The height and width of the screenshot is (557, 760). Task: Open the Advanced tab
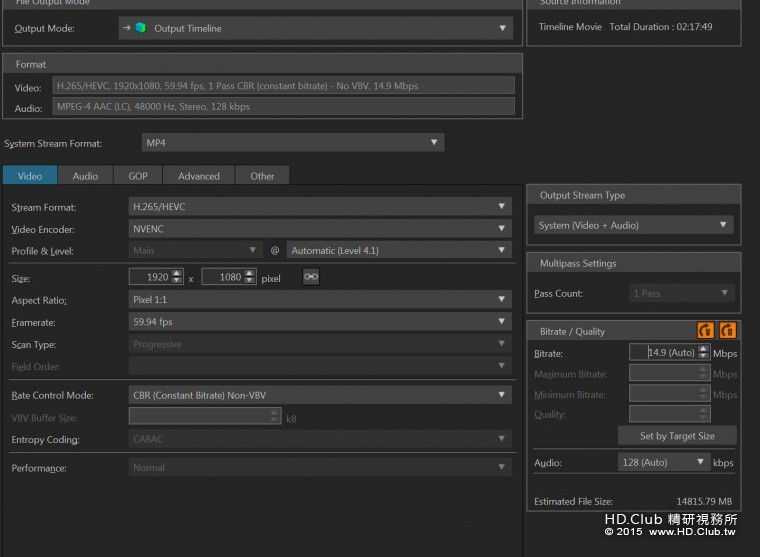coord(198,176)
